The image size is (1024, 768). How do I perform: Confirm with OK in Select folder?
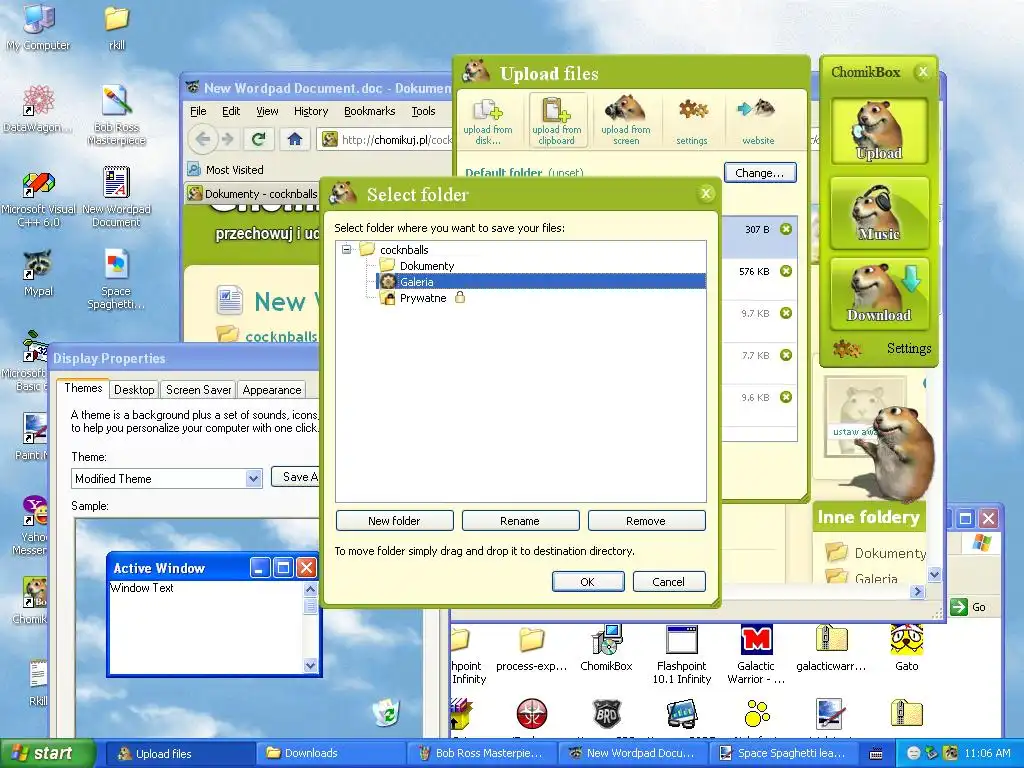(588, 582)
